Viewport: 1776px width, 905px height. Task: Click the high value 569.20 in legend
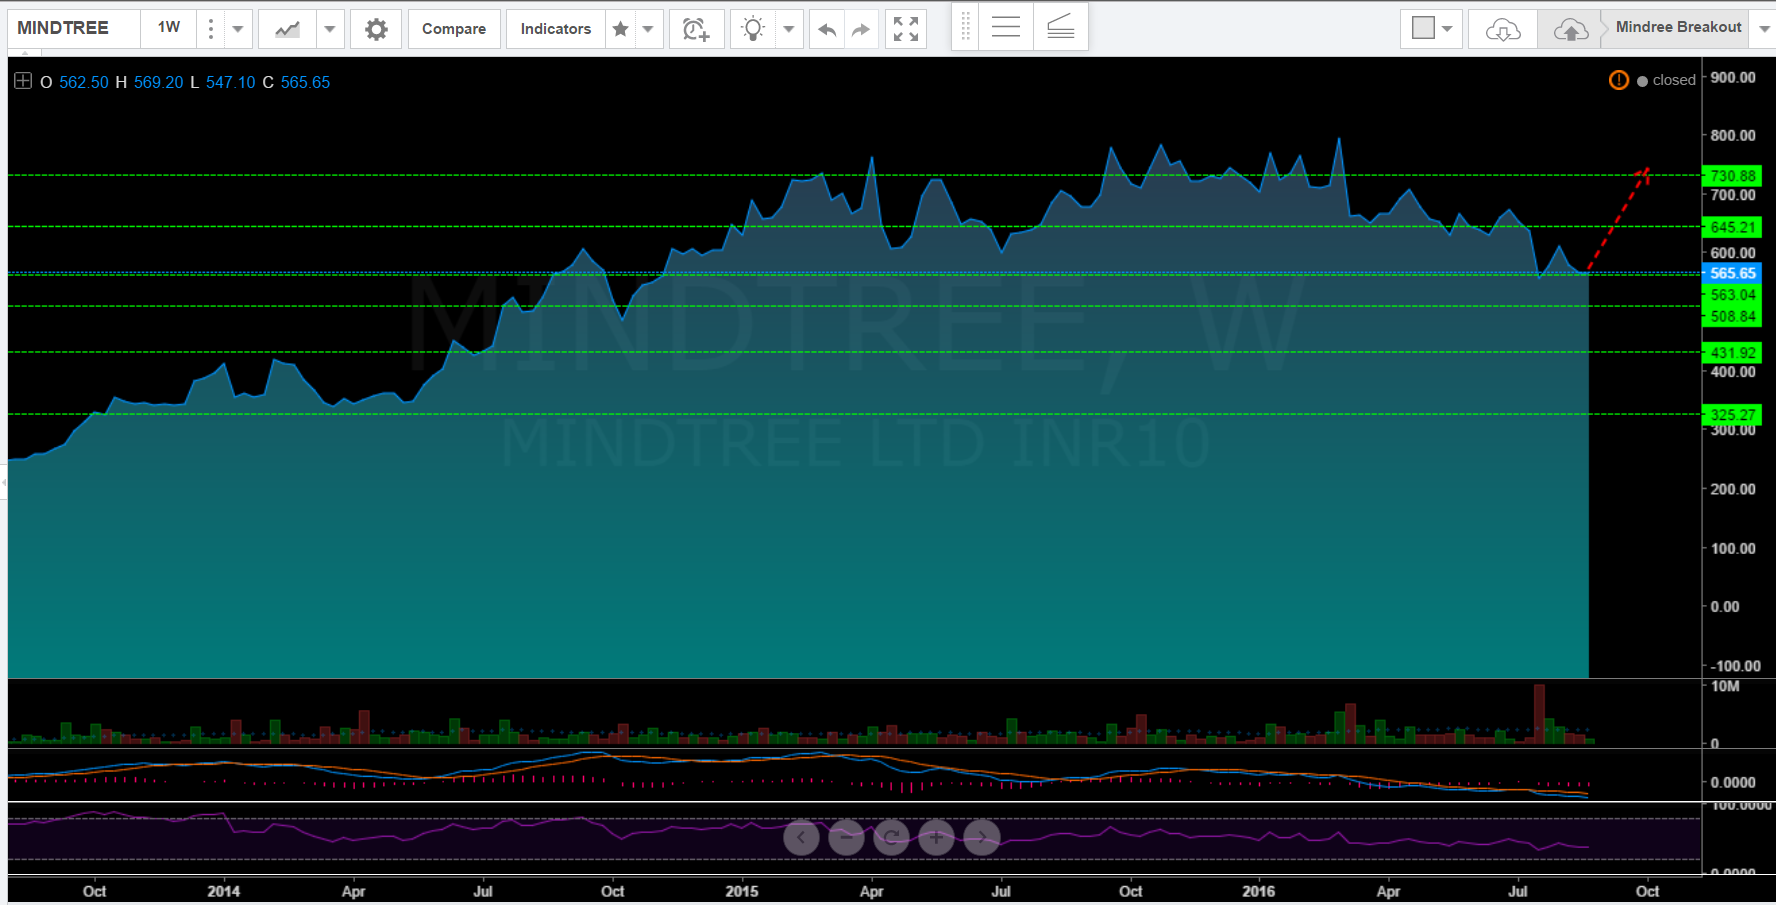click(x=159, y=82)
